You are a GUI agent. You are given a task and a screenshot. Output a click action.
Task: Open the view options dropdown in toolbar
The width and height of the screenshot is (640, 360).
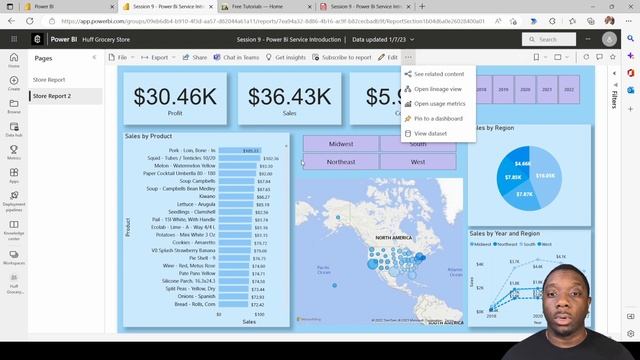coord(561,57)
